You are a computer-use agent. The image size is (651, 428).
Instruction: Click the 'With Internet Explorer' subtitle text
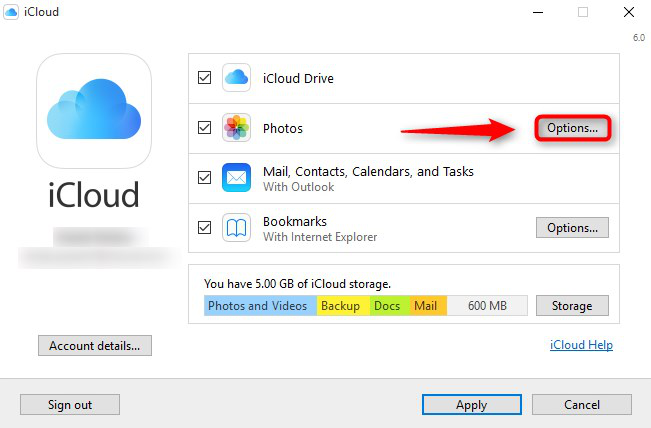pyautogui.click(x=320, y=237)
